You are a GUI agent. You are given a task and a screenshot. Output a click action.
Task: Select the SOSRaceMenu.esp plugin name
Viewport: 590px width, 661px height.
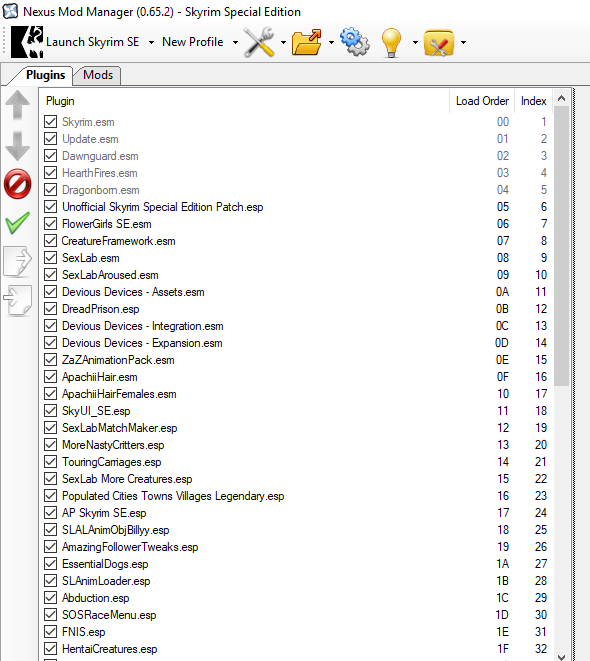(109, 615)
